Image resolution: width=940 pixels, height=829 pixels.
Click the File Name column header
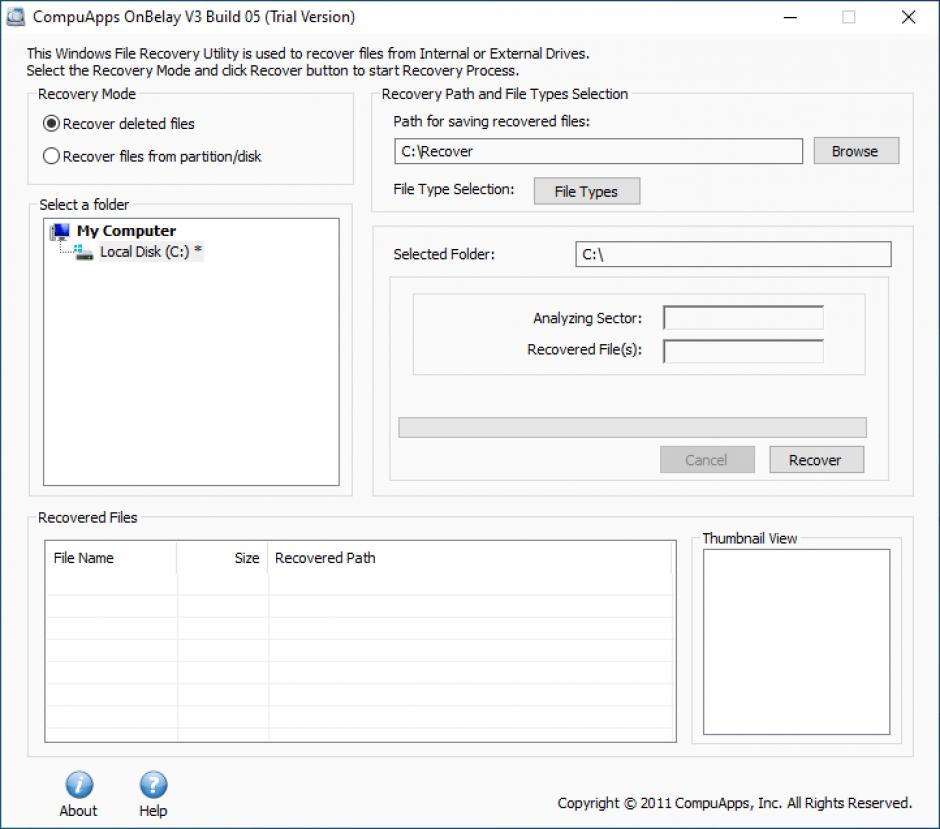(112, 558)
